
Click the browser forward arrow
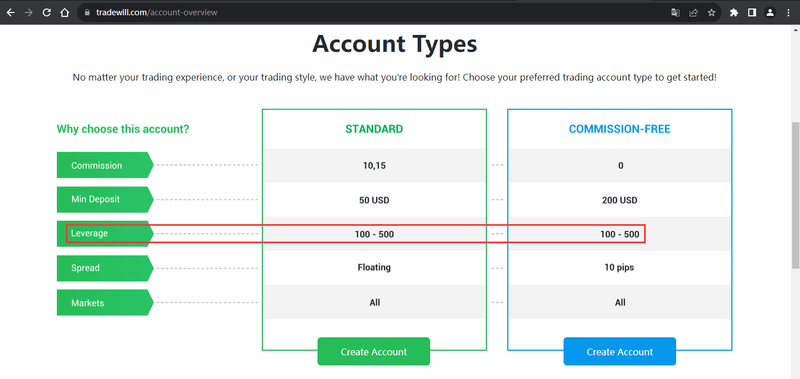[x=29, y=13]
